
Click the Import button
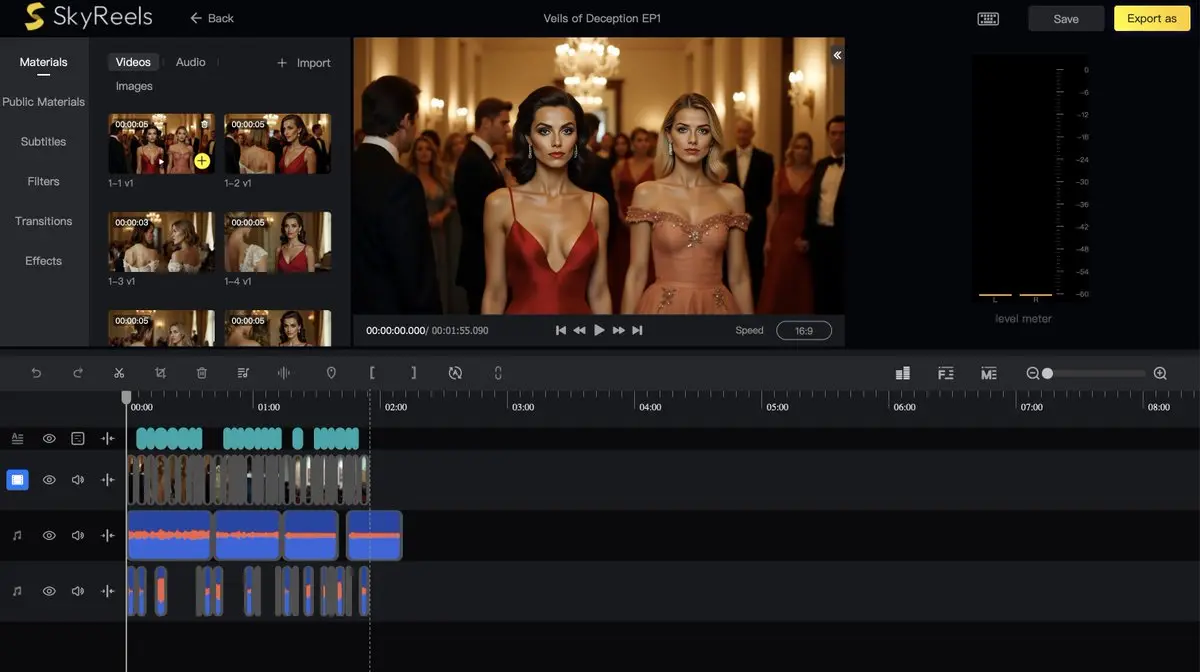(303, 63)
